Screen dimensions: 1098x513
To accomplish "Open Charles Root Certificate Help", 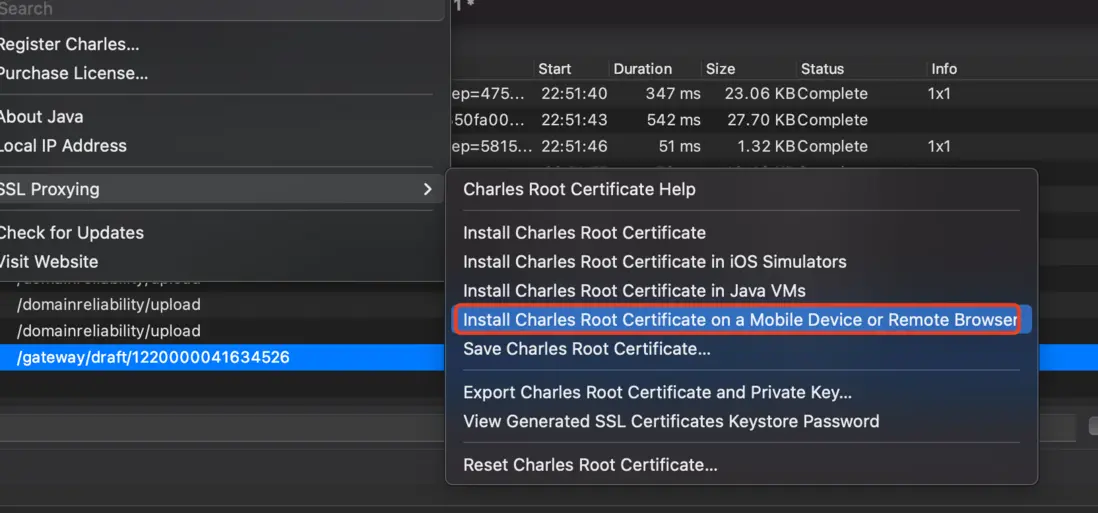I will (x=579, y=189).
